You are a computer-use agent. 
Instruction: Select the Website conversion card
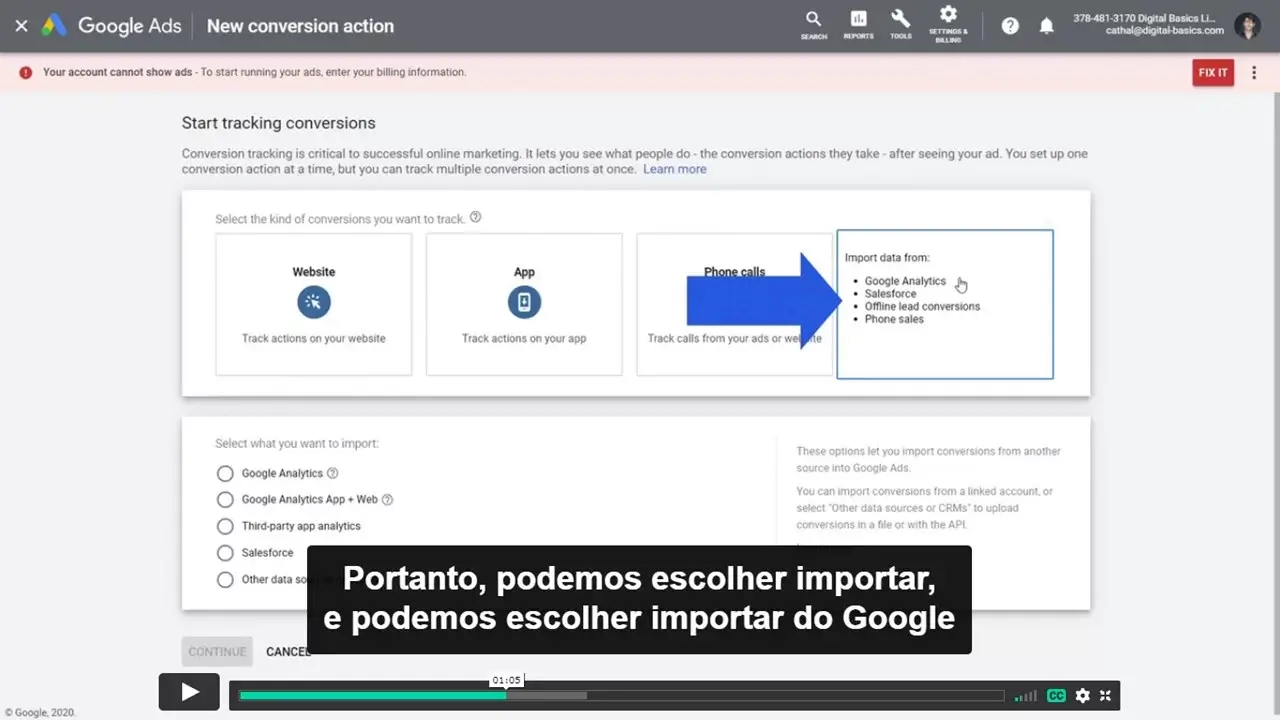(313, 304)
